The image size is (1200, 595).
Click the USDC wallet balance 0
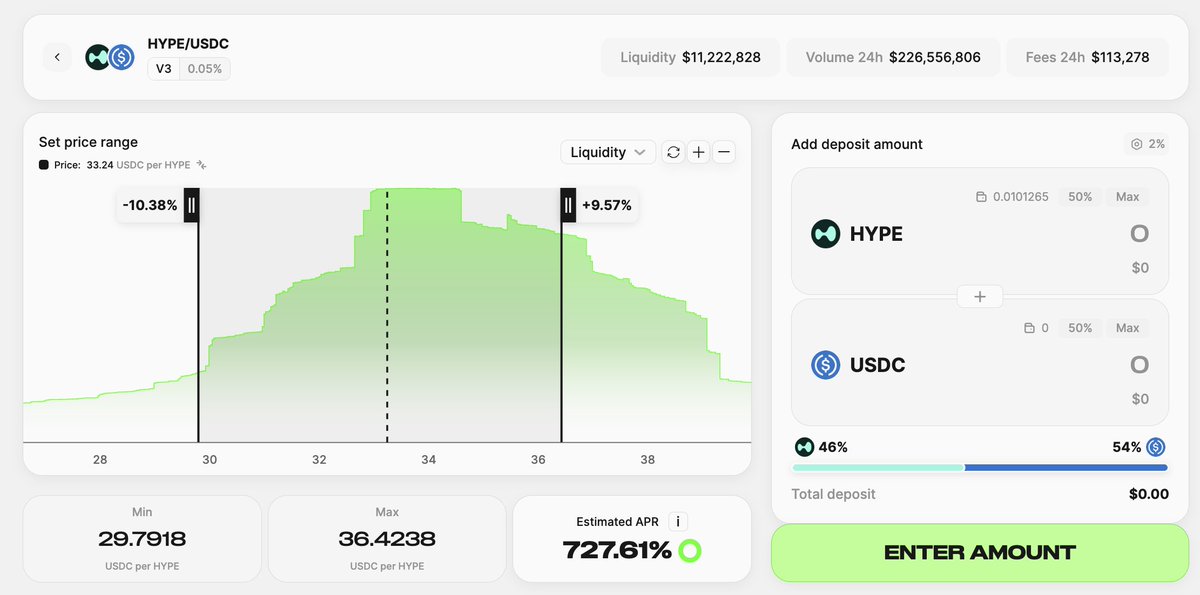(x=1036, y=328)
